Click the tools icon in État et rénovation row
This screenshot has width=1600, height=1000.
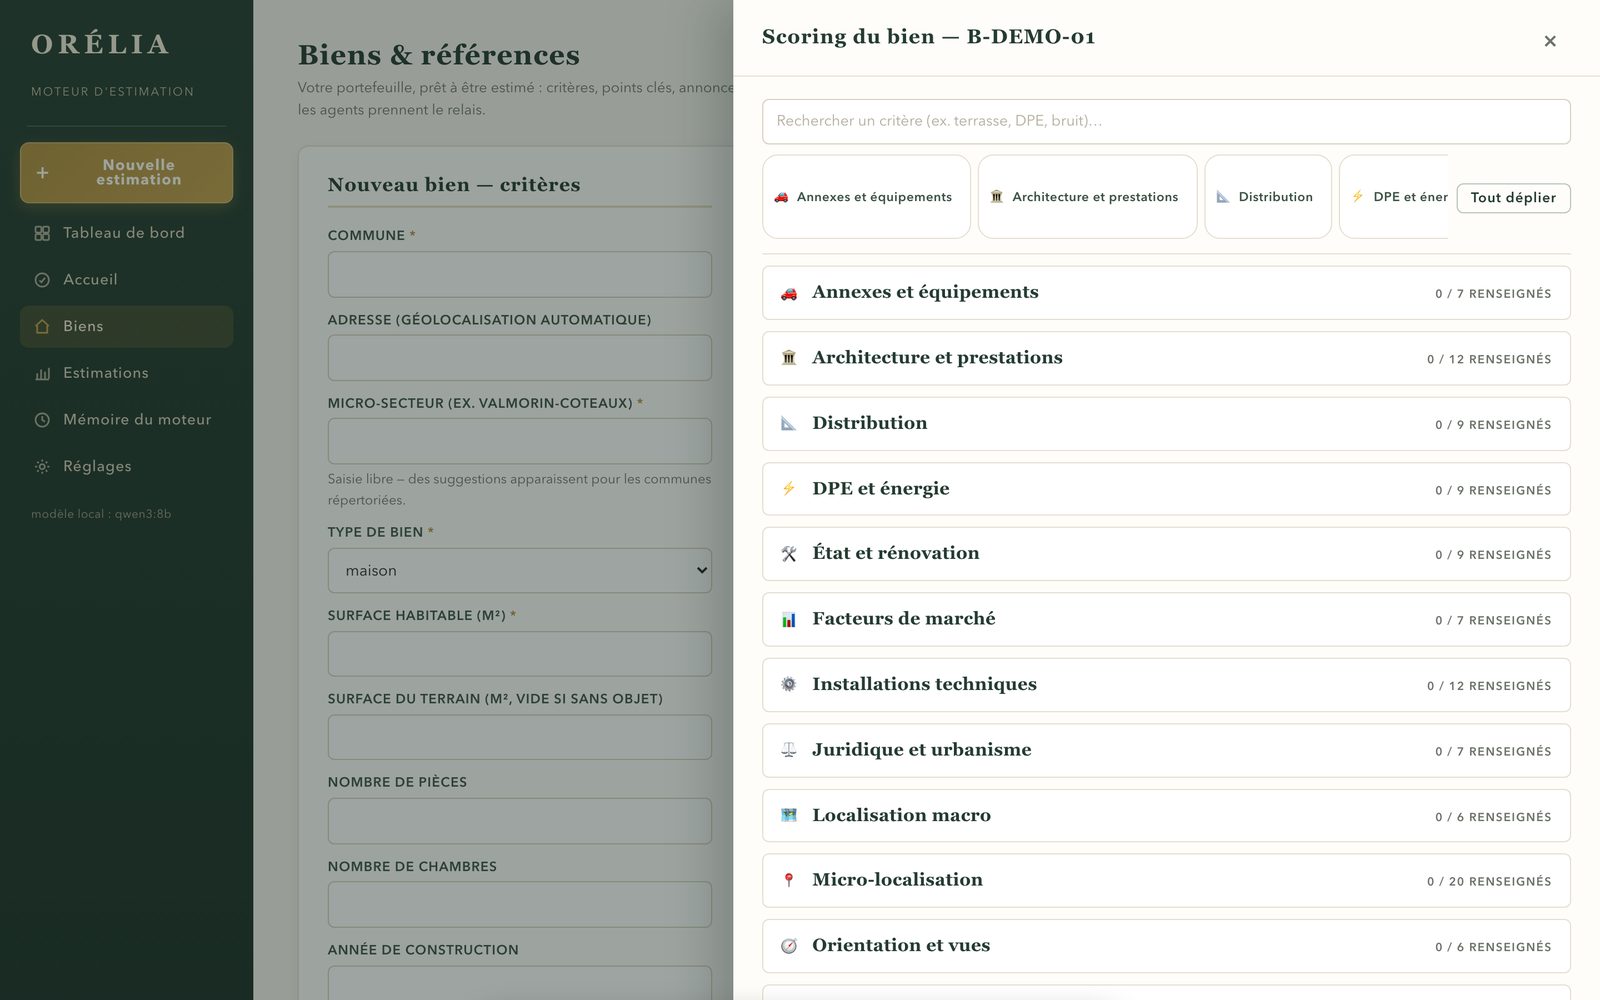tap(789, 554)
